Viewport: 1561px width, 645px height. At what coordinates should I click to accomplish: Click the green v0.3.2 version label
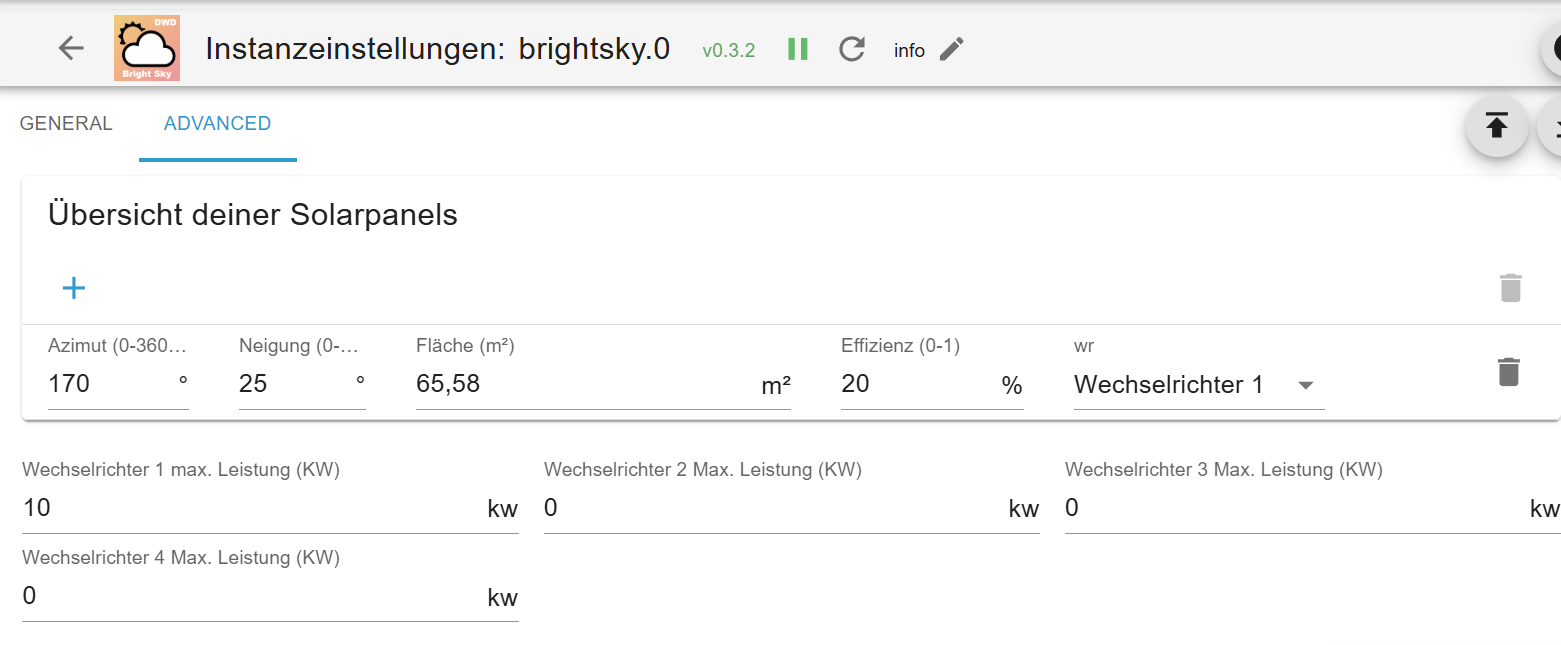click(728, 50)
